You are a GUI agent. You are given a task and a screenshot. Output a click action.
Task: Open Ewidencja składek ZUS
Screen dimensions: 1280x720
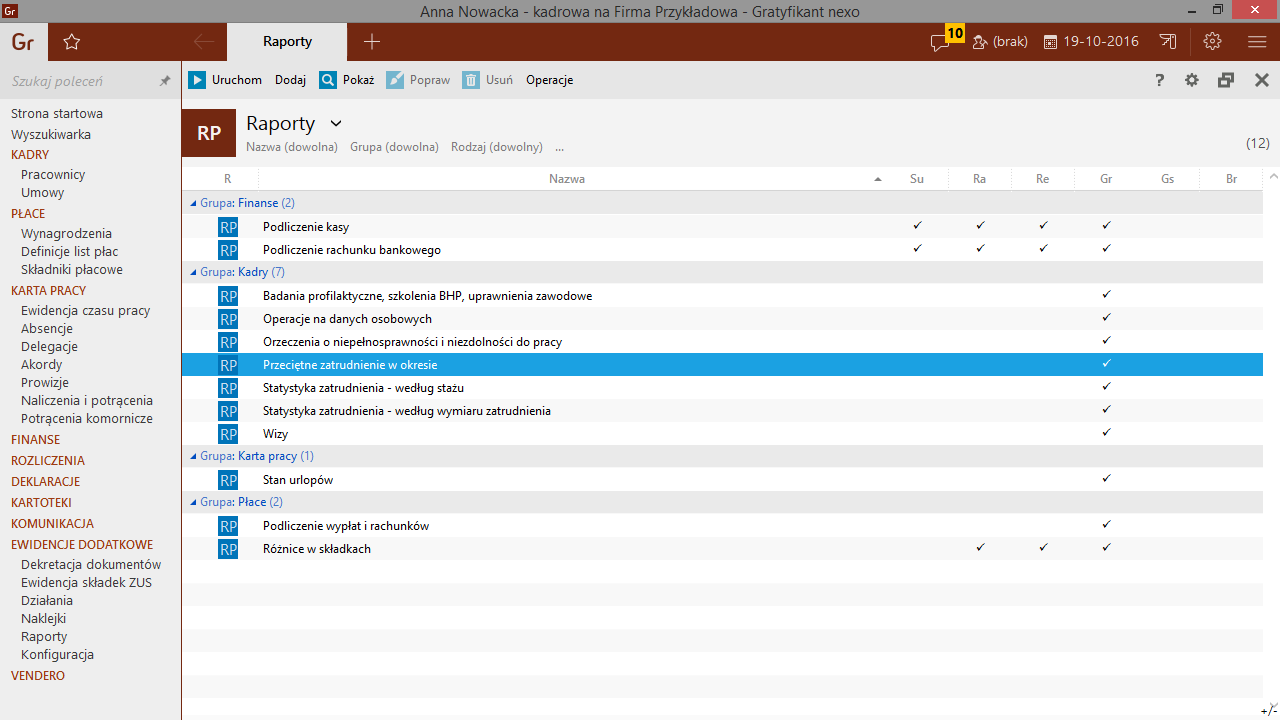pos(86,583)
